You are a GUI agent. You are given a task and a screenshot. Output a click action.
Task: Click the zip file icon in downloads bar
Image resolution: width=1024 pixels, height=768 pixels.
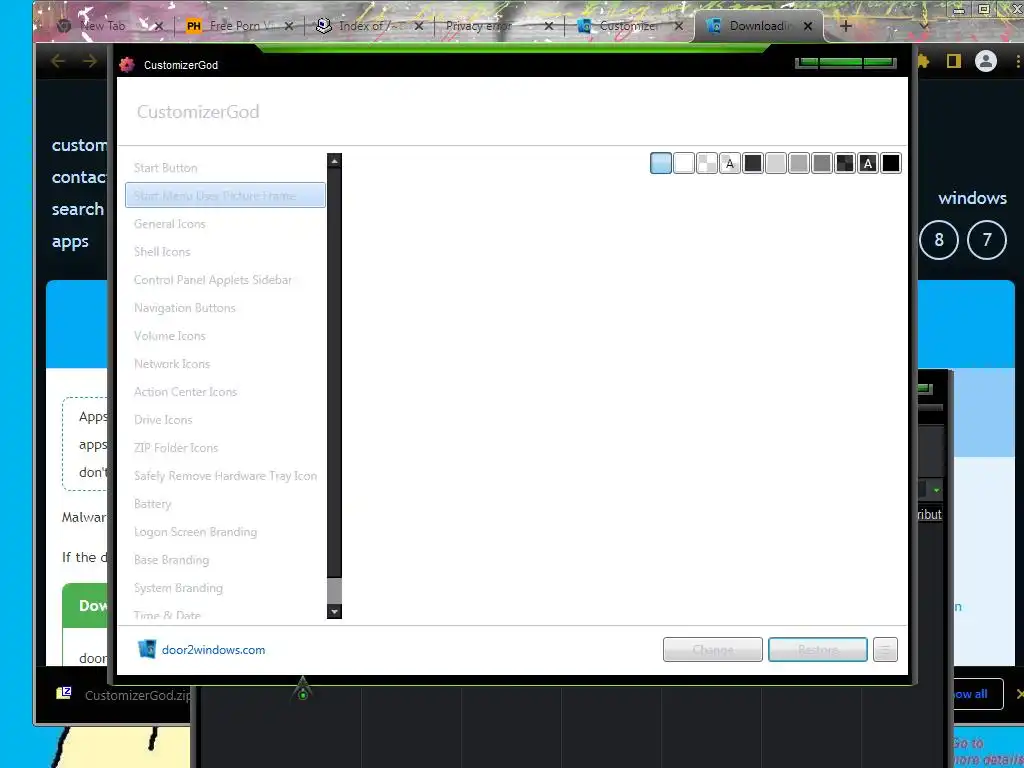[64, 693]
